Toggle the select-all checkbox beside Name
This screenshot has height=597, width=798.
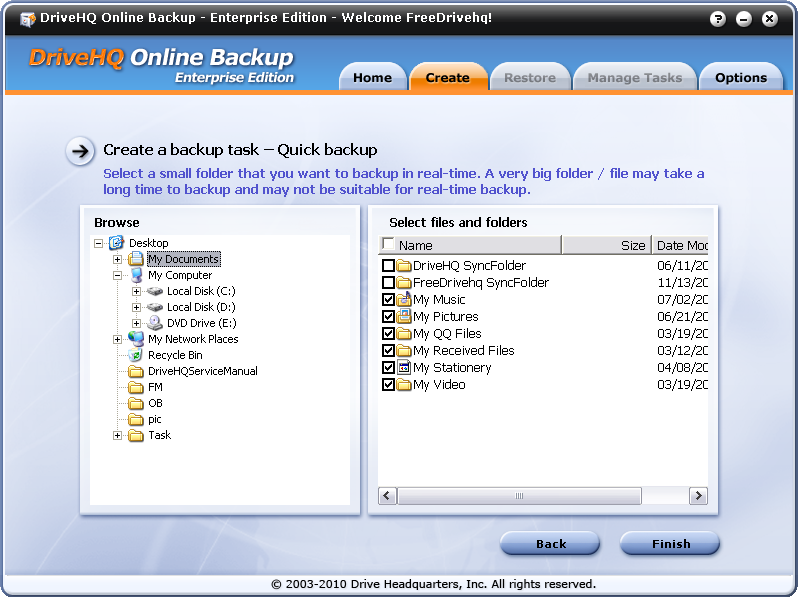click(x=388, y=245)
